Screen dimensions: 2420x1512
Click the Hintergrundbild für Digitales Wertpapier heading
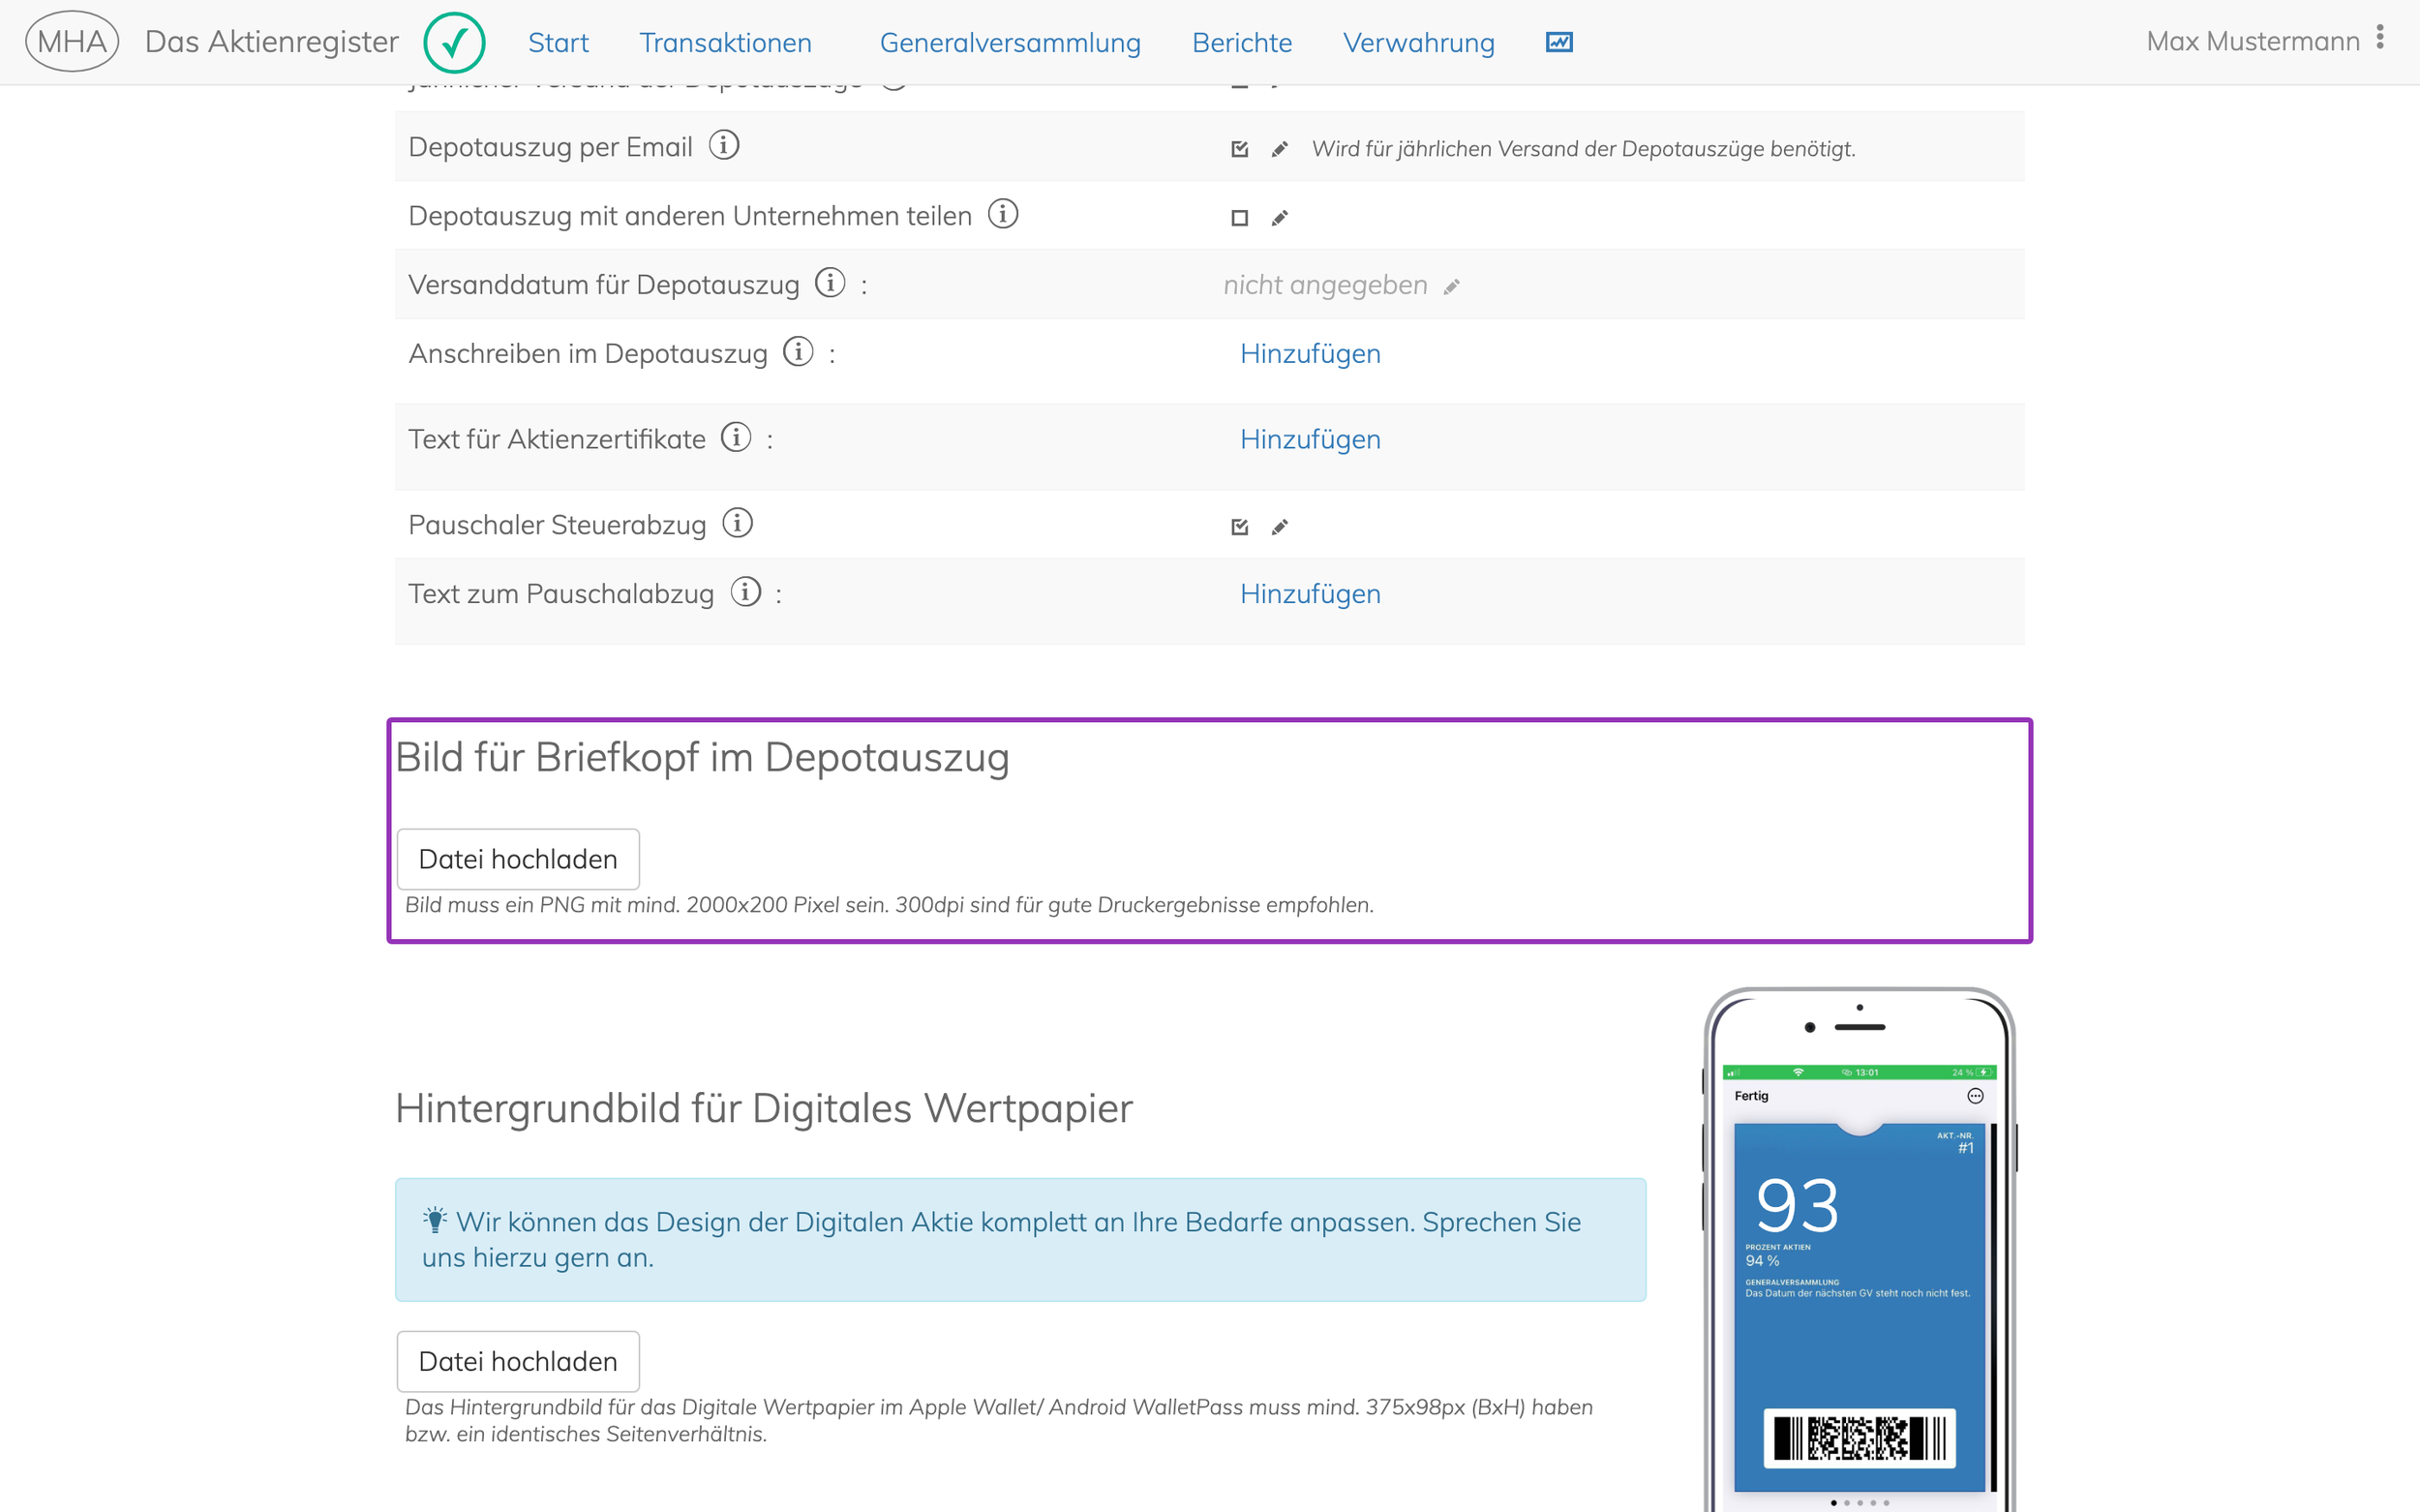[764, 1108]
